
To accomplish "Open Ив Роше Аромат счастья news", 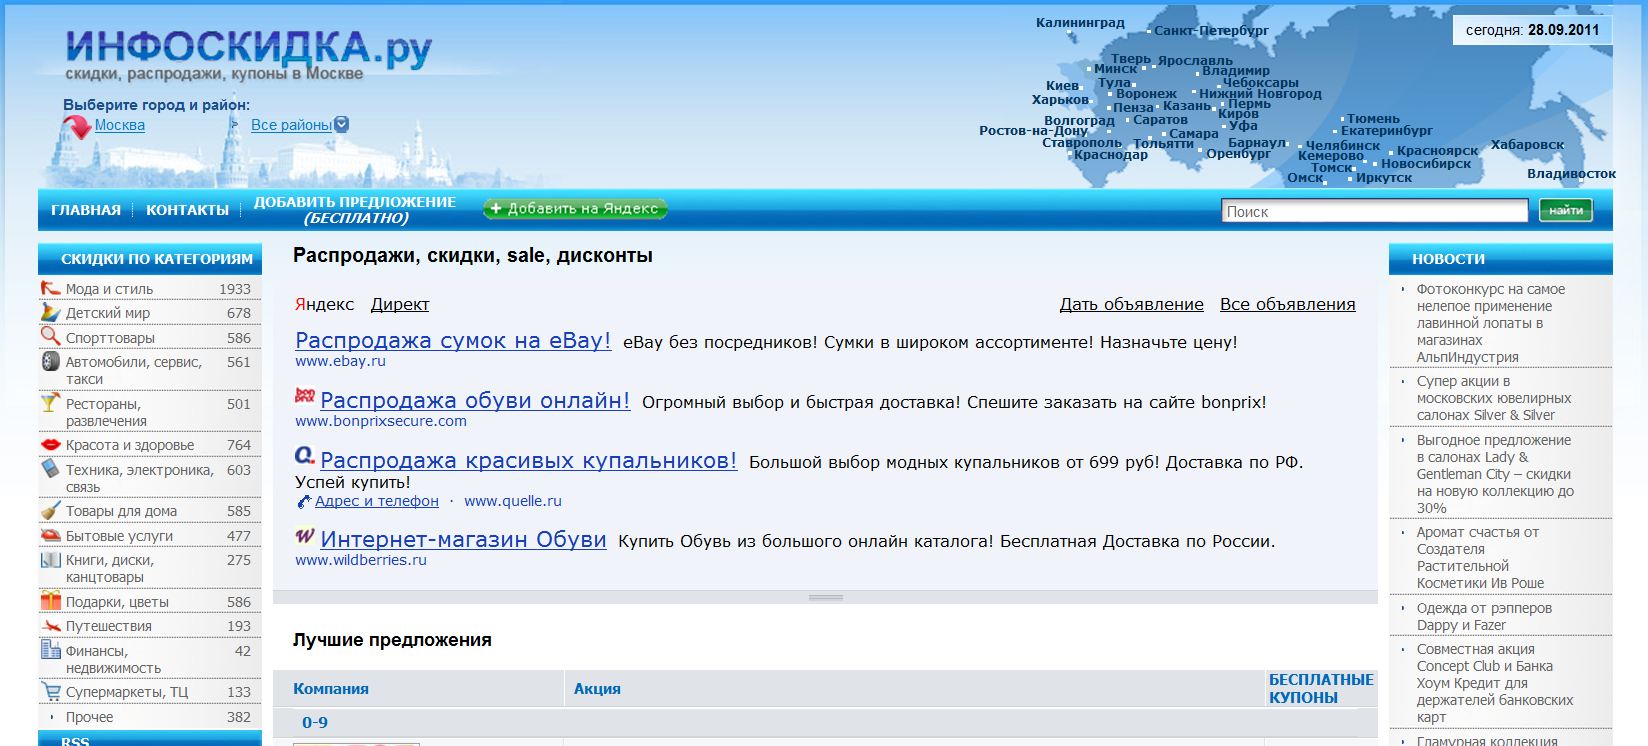I will pyautogui.click(x=1480, y=558).
